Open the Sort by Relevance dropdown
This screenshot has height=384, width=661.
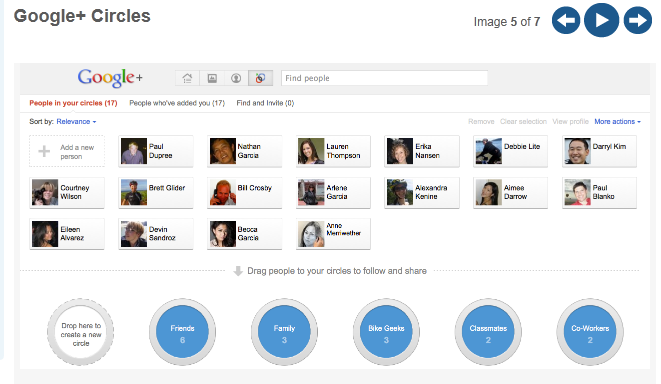76,121
